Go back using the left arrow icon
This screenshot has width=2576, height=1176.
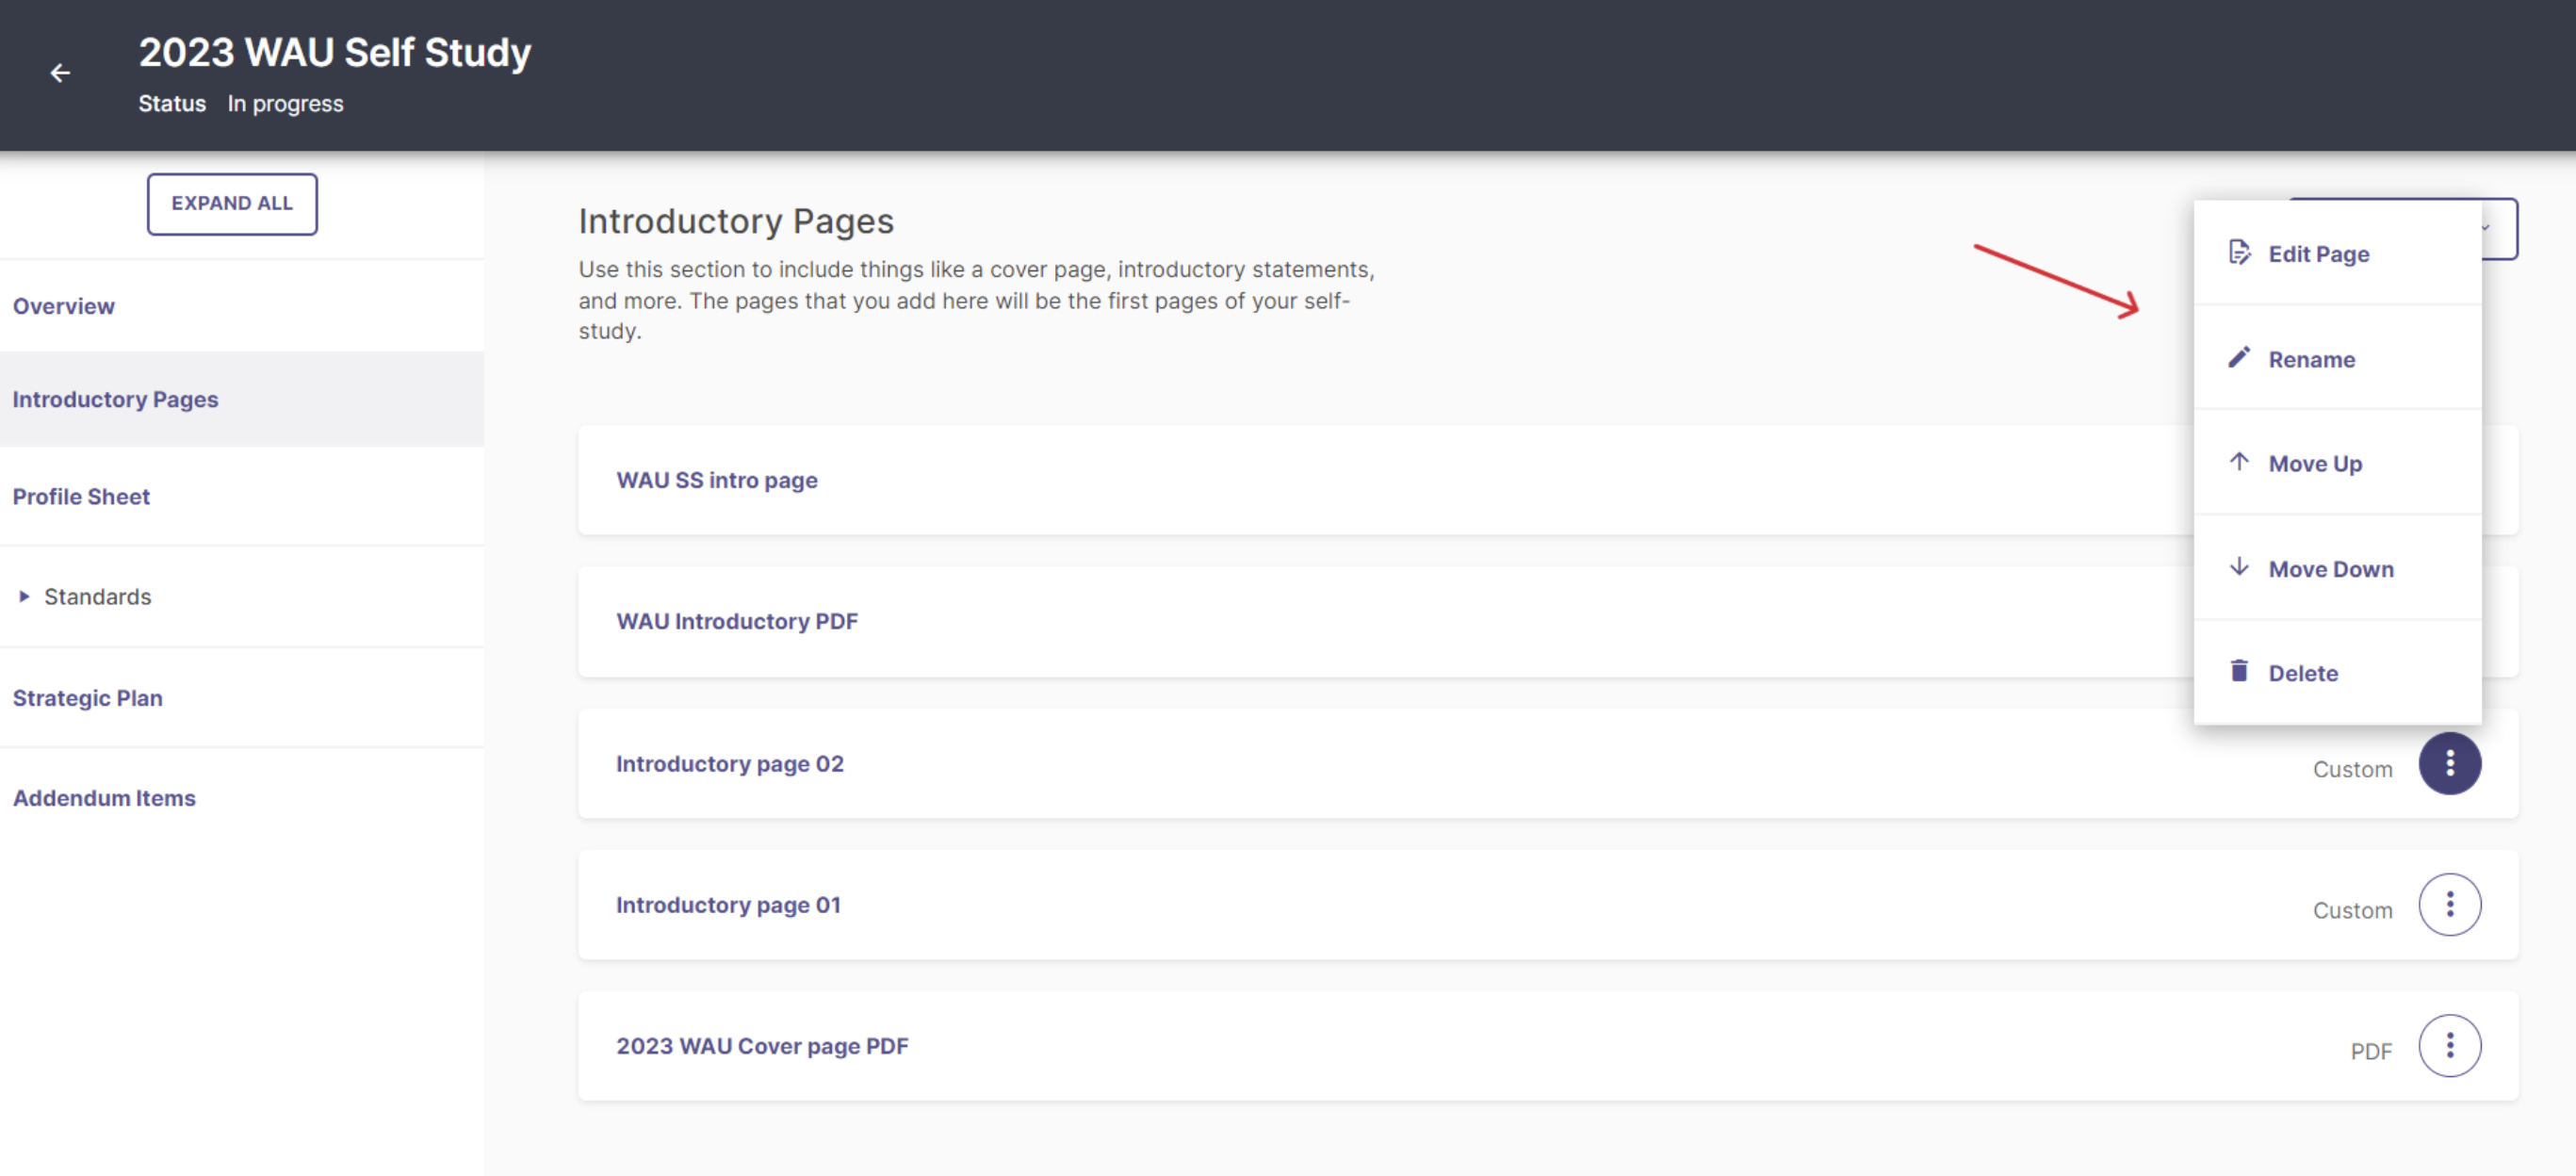[x=60, y=73]
